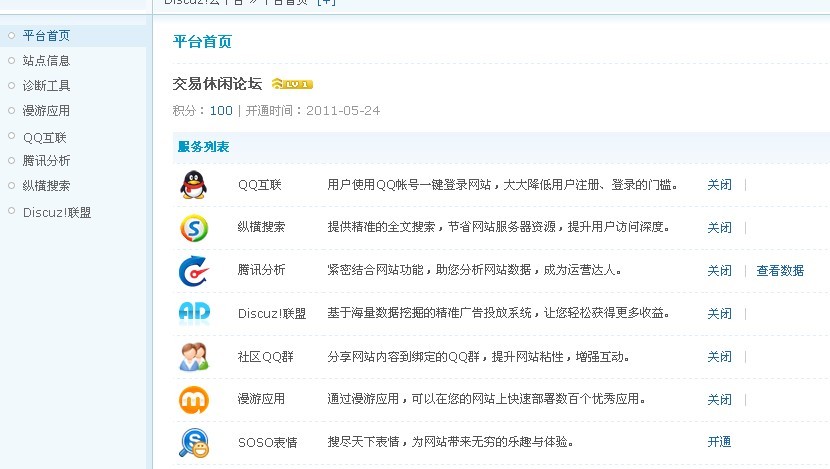Viewport: 830px width, 469px height.
Task: Click the 腾讯分析 name in the service list
Action: pyautogui.click(x=261, y=270)
